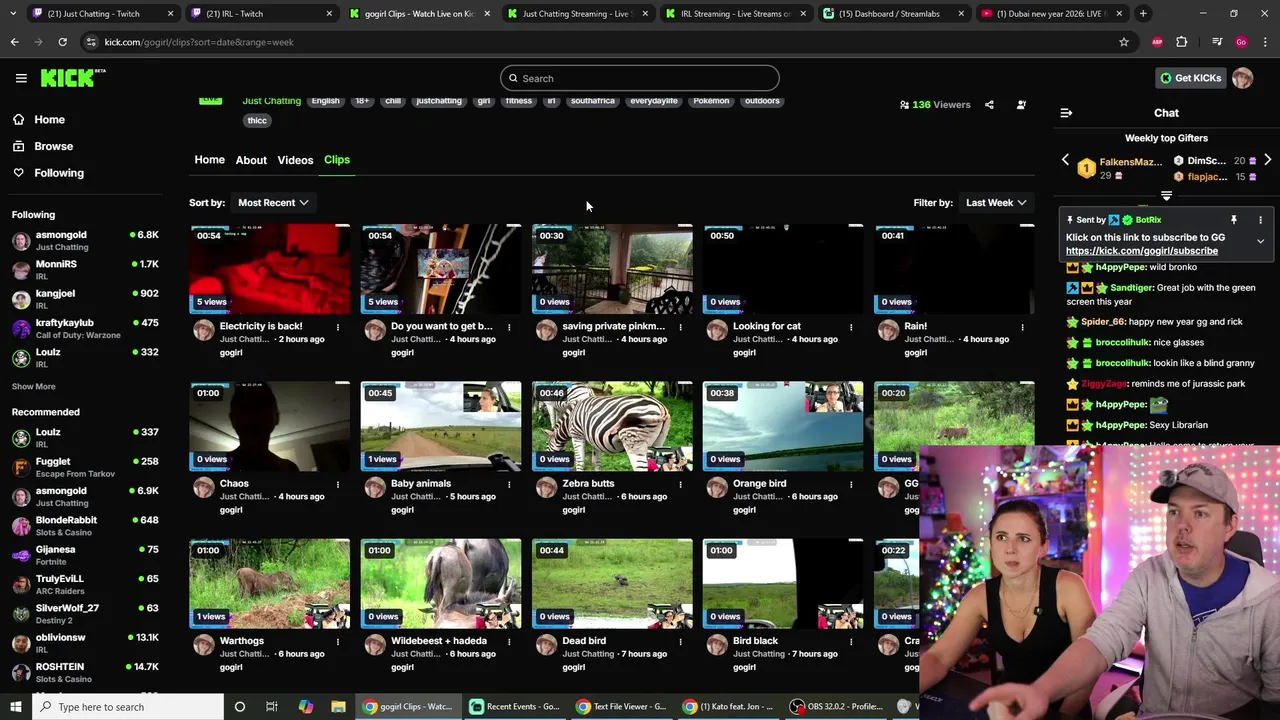Viewport: 1280px width, 720px height.
Task: Switch to the Videos tab
Action: (295, 160)
